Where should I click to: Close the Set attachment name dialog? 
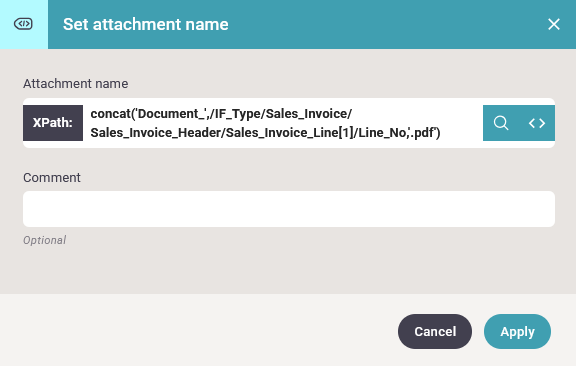554,24
